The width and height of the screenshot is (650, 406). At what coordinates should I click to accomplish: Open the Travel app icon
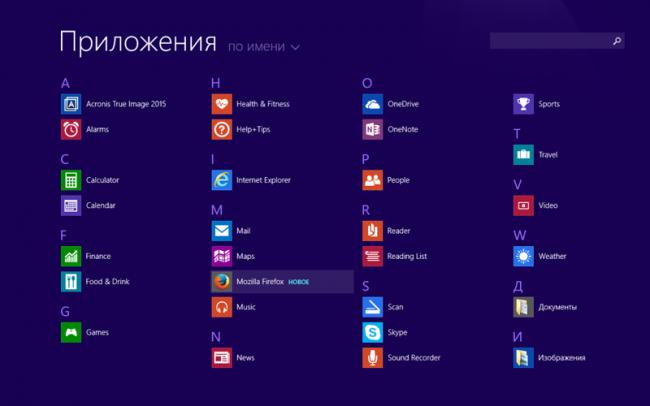coord(523,155)
